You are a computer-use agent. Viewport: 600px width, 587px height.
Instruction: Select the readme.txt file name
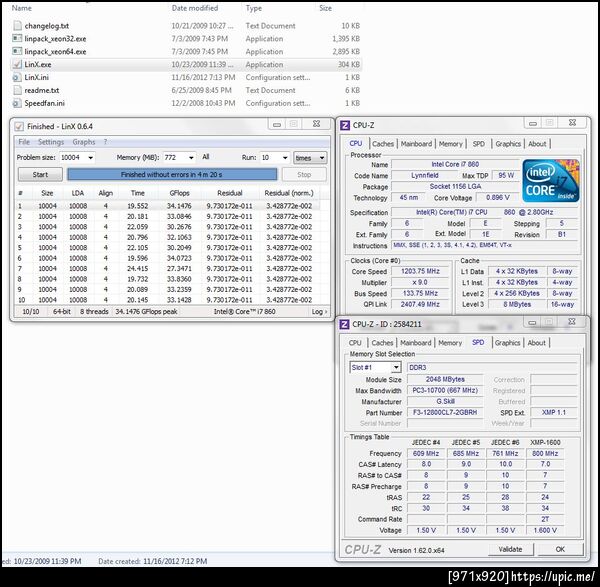(42, 90)
